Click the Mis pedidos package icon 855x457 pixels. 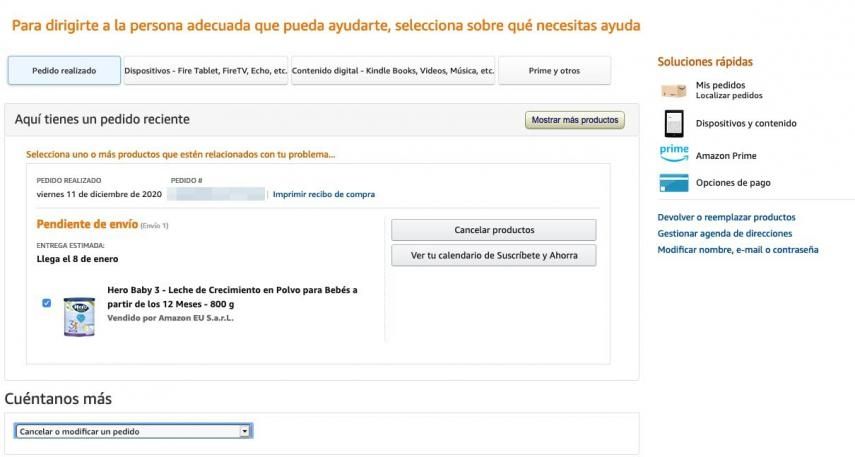[673, 91]
